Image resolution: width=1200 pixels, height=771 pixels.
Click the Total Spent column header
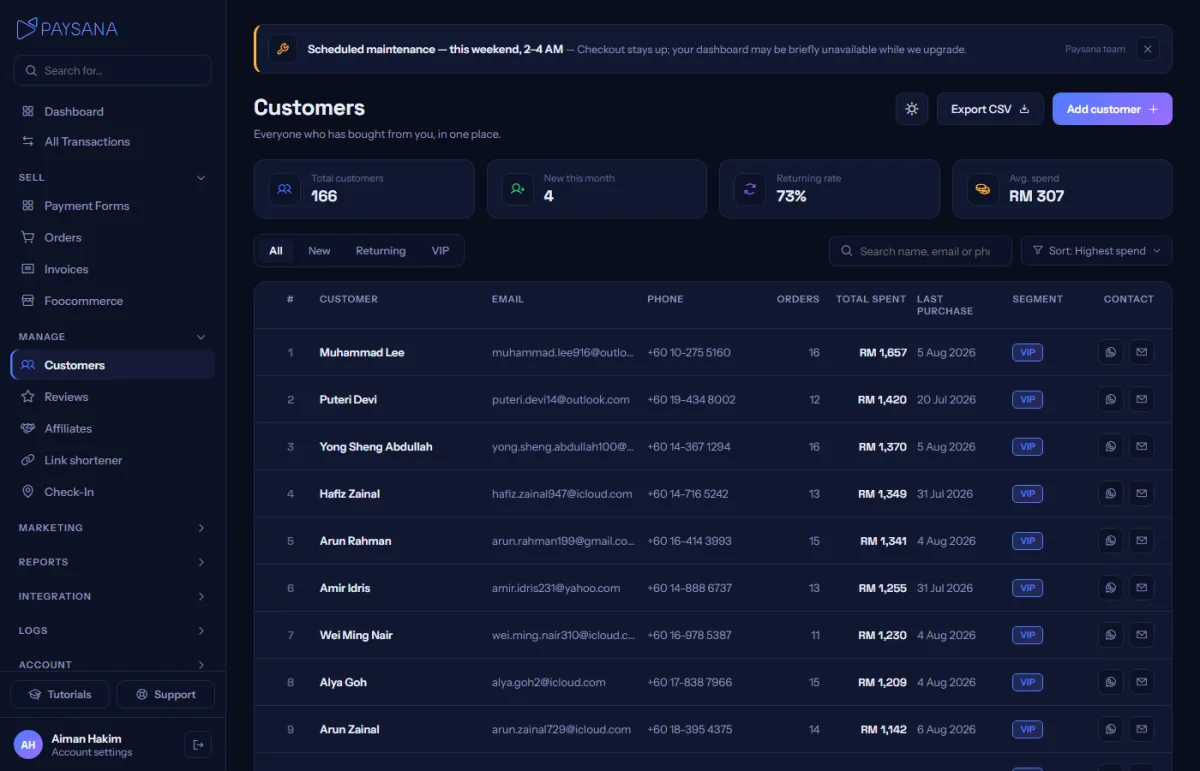[871, 299]
